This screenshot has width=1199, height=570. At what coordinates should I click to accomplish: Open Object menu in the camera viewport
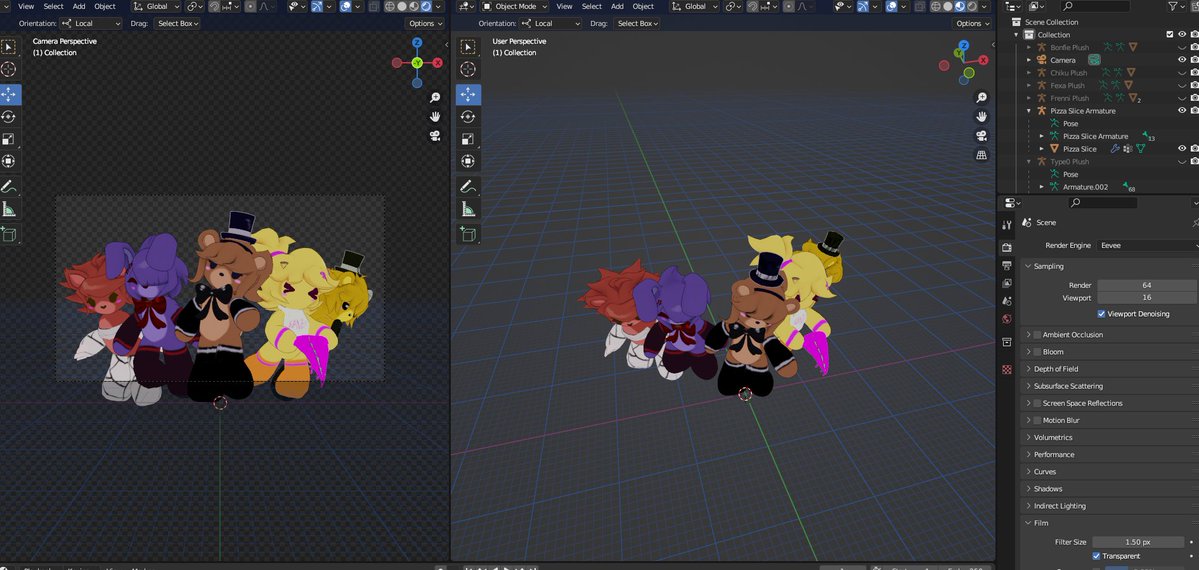tap(105, 6)
